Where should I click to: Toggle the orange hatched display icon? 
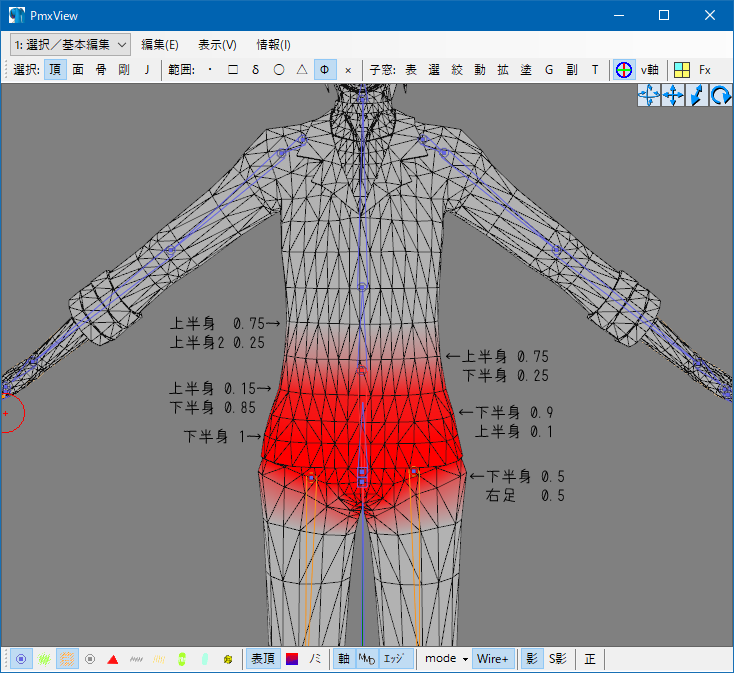click(67, 659)
